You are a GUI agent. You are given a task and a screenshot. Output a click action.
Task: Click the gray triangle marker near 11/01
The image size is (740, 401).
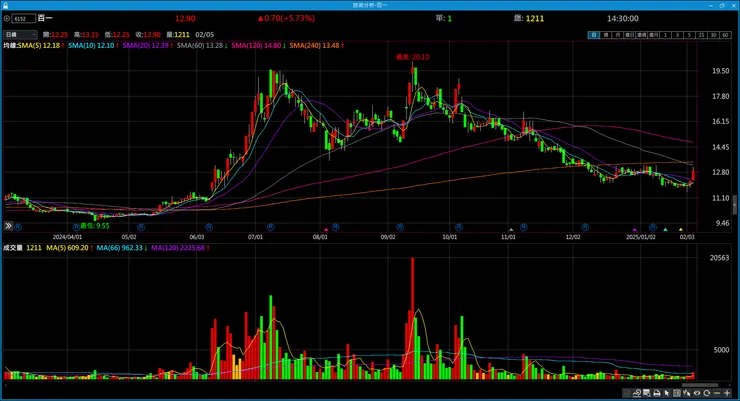click(511, 230)
